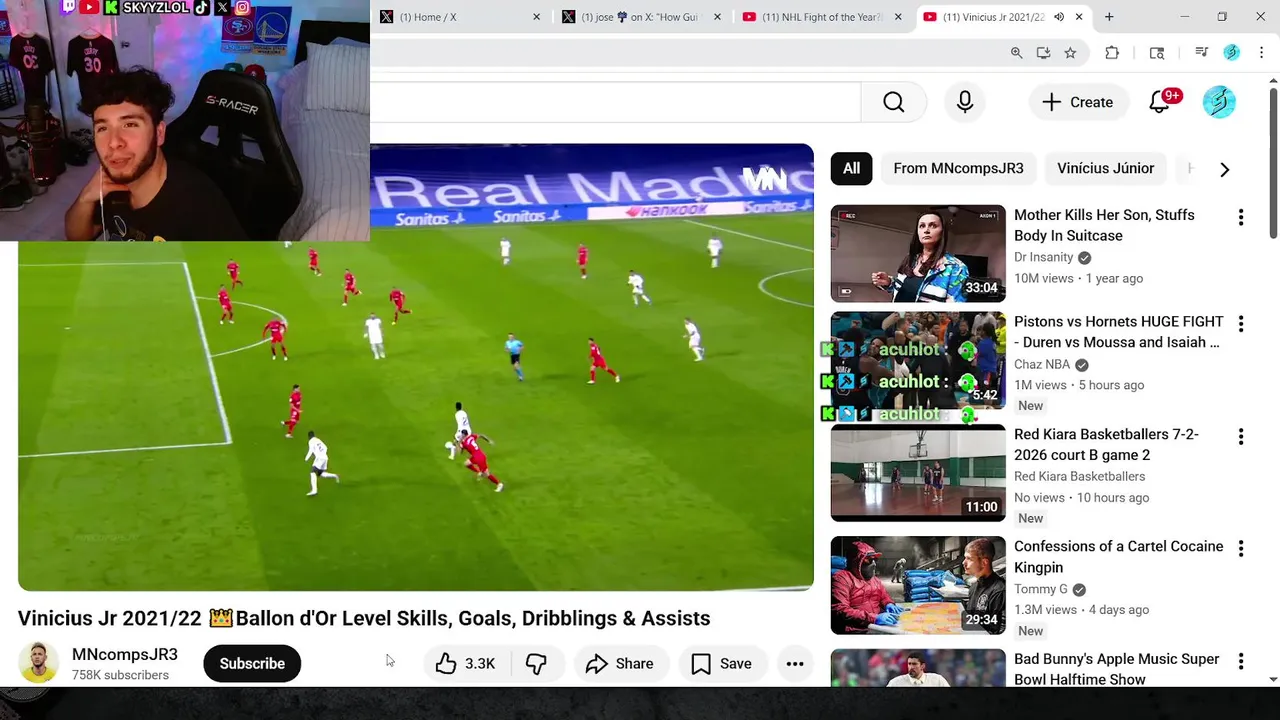Viewport: 1280px width, 720px height.
Task: Save the video to a playlist
Action: point(722,664)
